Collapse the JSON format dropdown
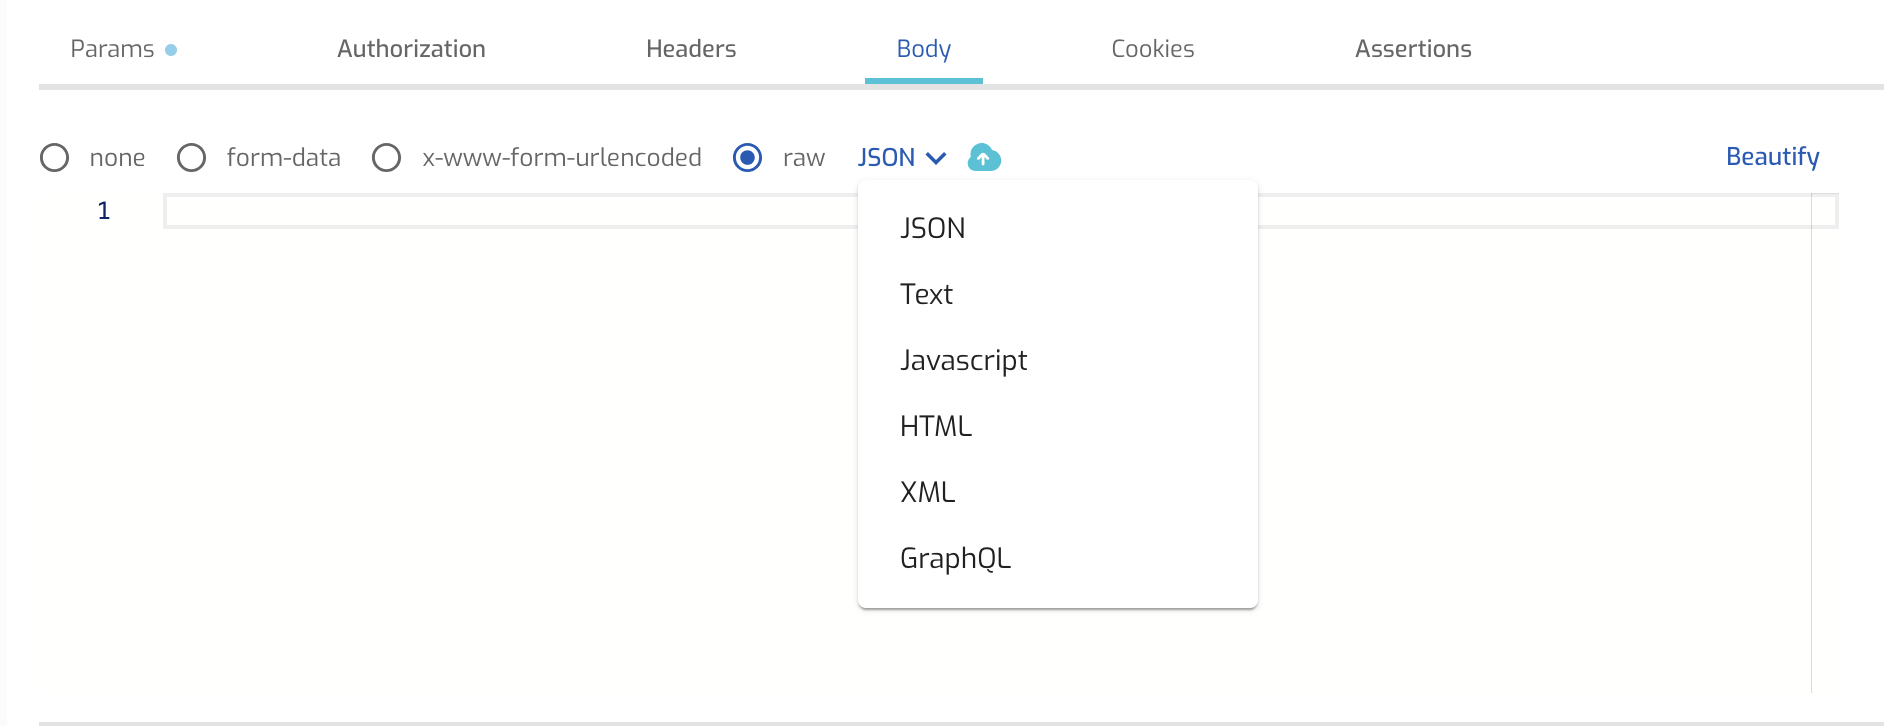This screenshot has width=1896, height=726. pos(901,158)
